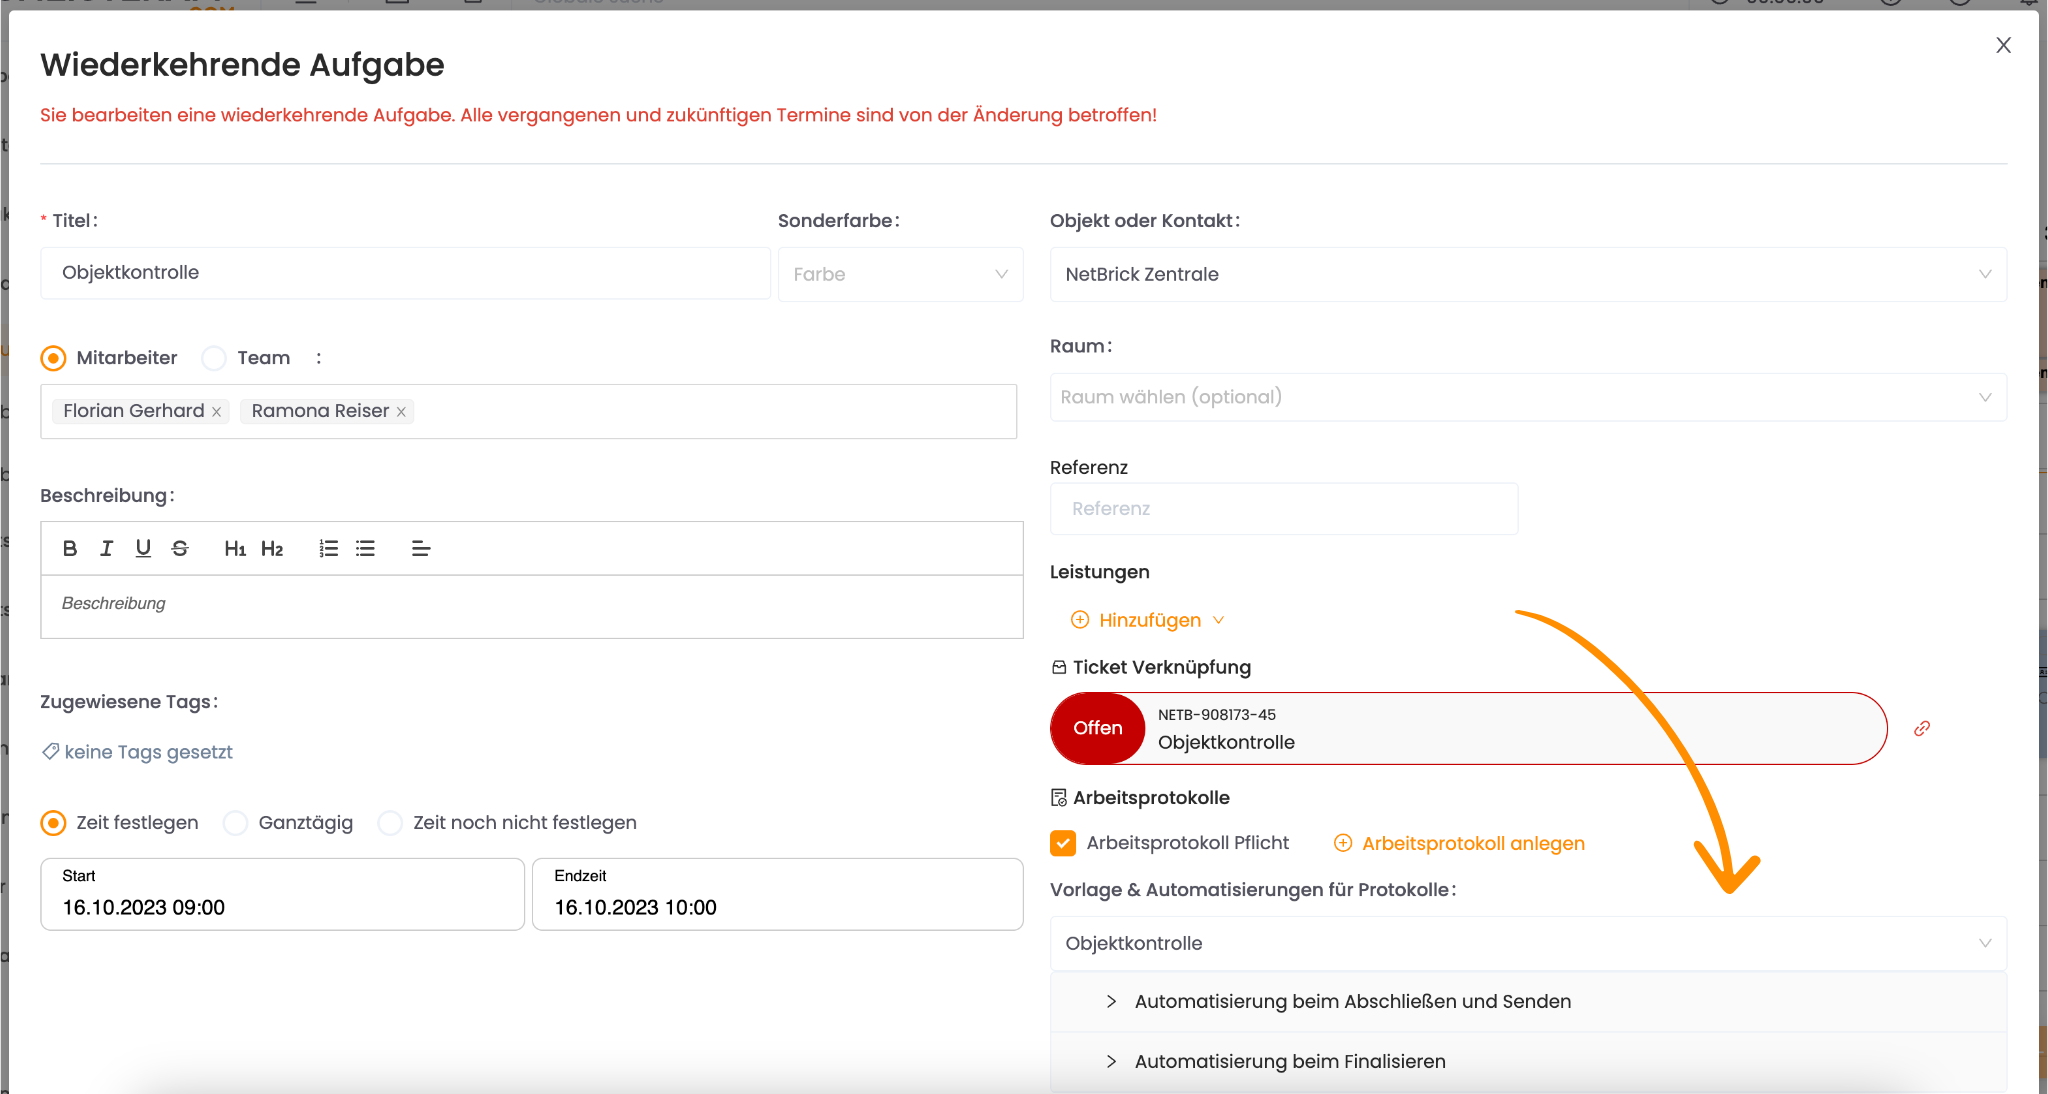The height and width of the screenshot is (1094, 2048).
Task: Open the Raum wählen dropdown
Action: pyautogui.click(x=1527, y=397)
